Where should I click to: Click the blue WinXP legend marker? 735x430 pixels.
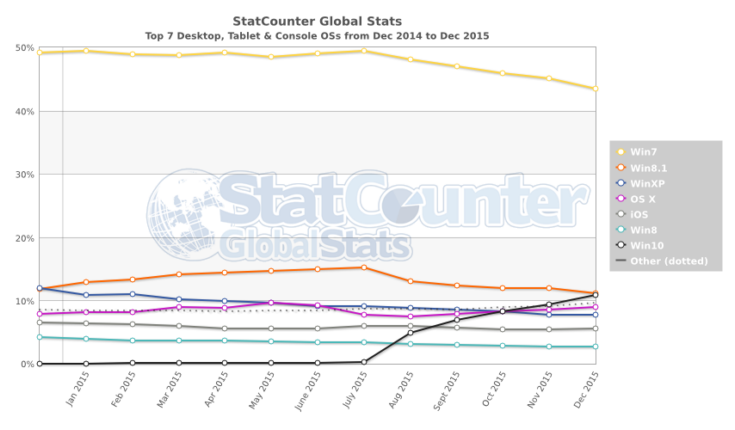620,183
